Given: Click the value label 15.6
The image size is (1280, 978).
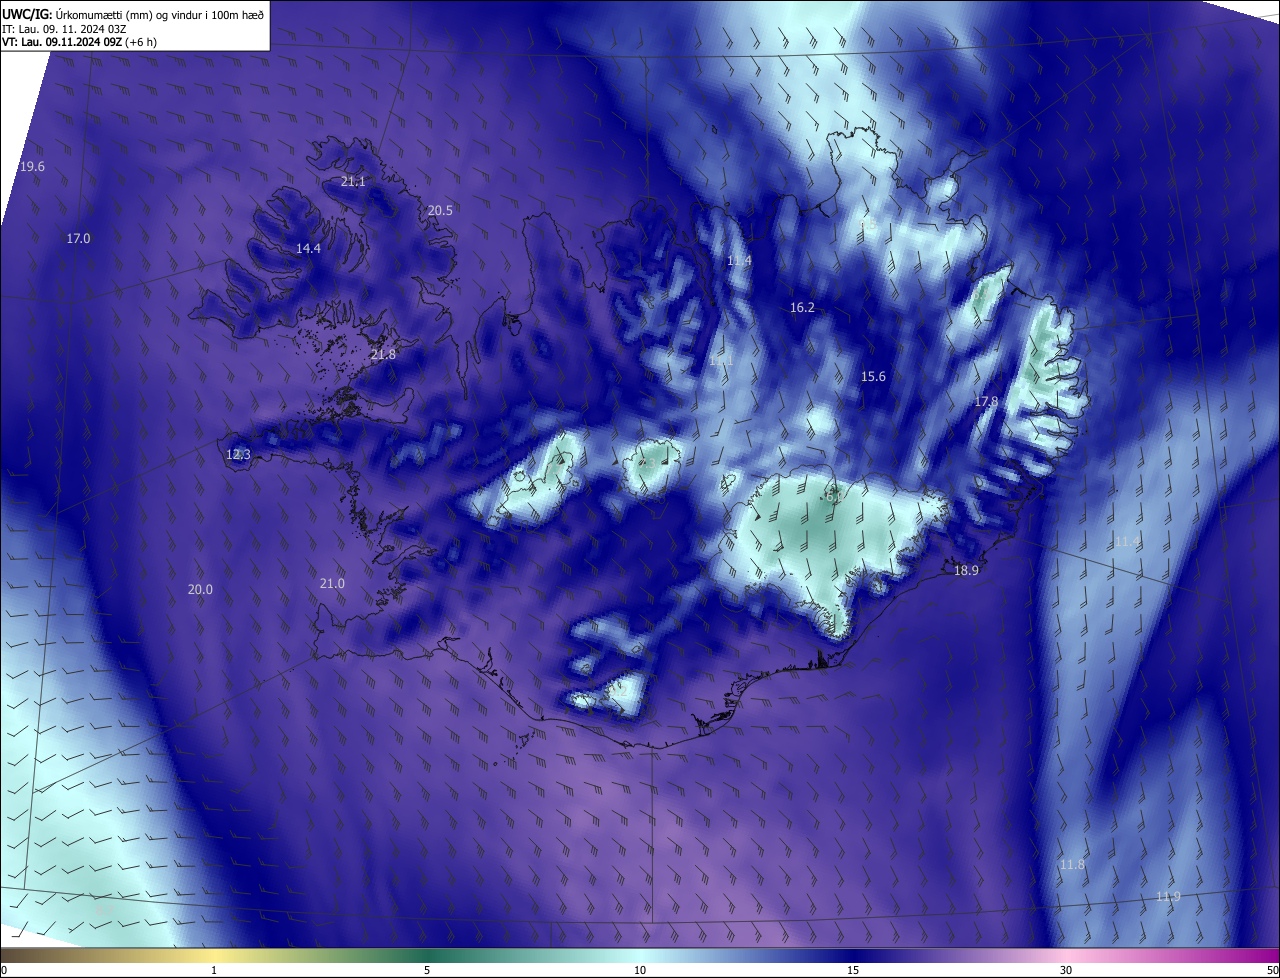Looking at the screenshot, I should tap(873, 376).
